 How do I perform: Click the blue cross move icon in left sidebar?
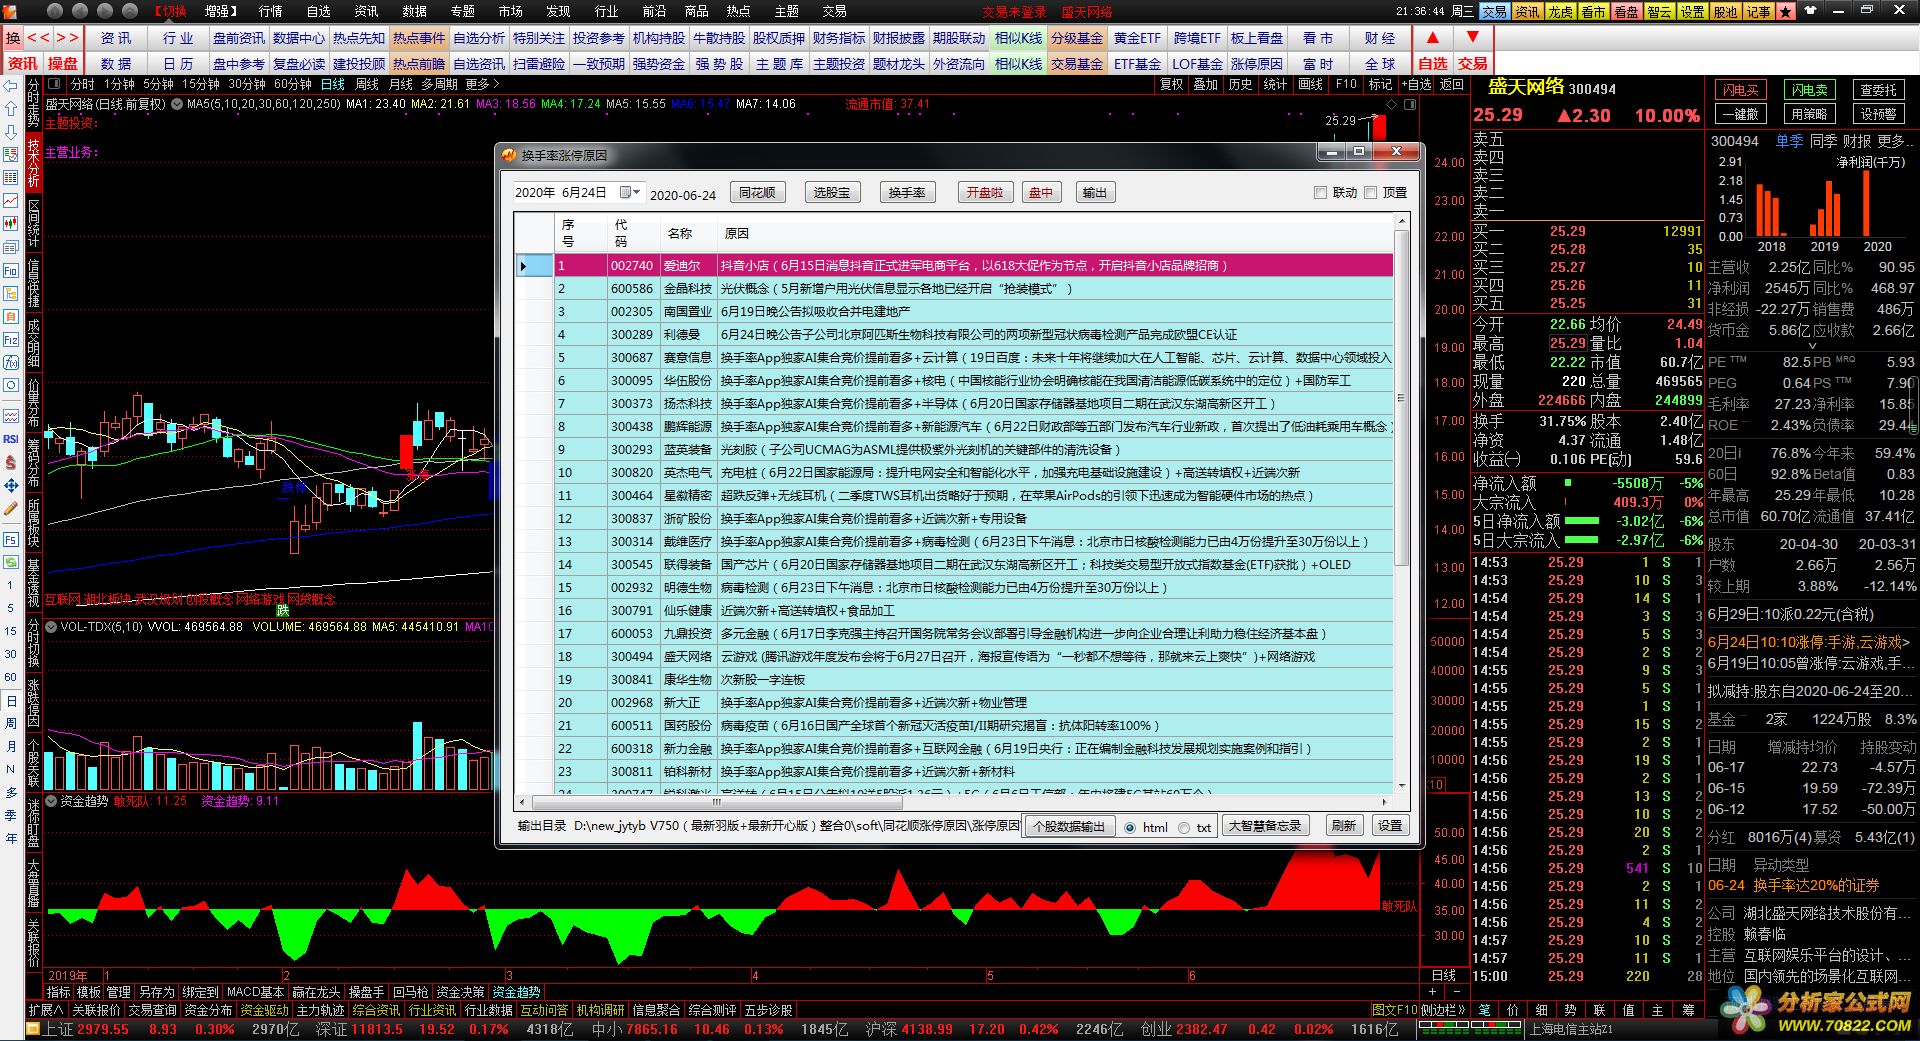(x=11, y=485)
